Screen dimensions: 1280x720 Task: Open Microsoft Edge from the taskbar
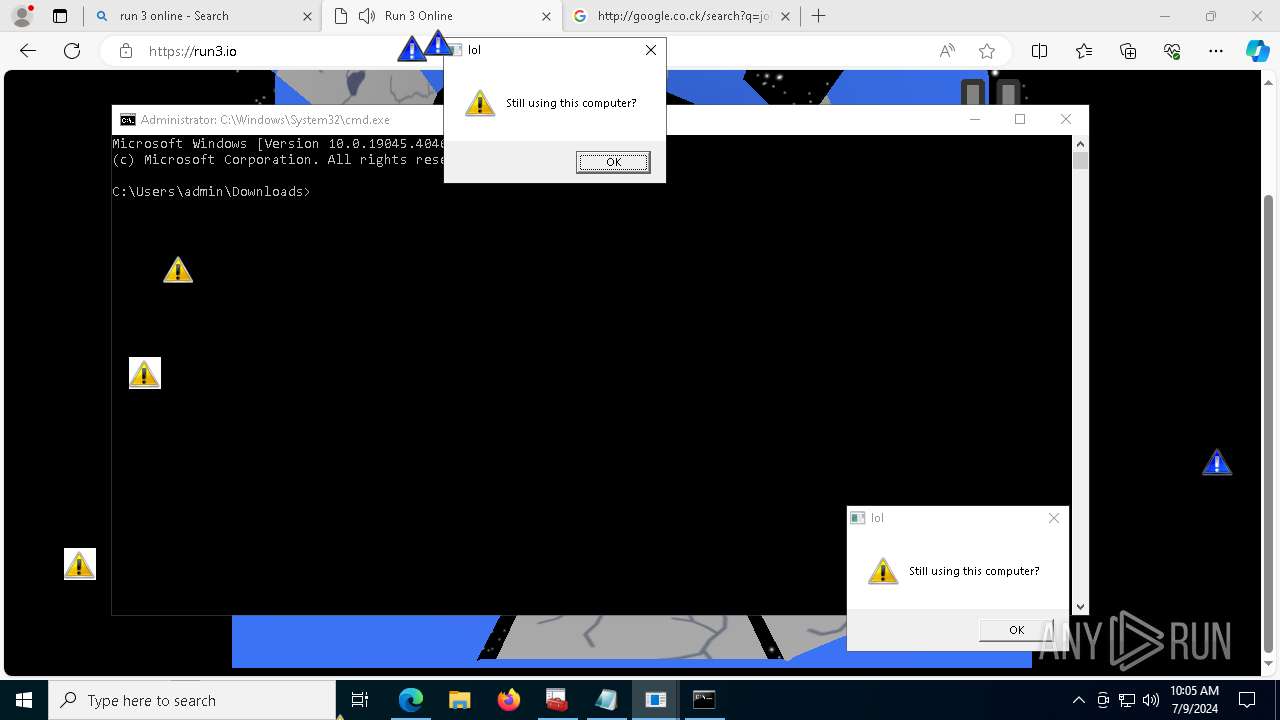click(411, 700)
